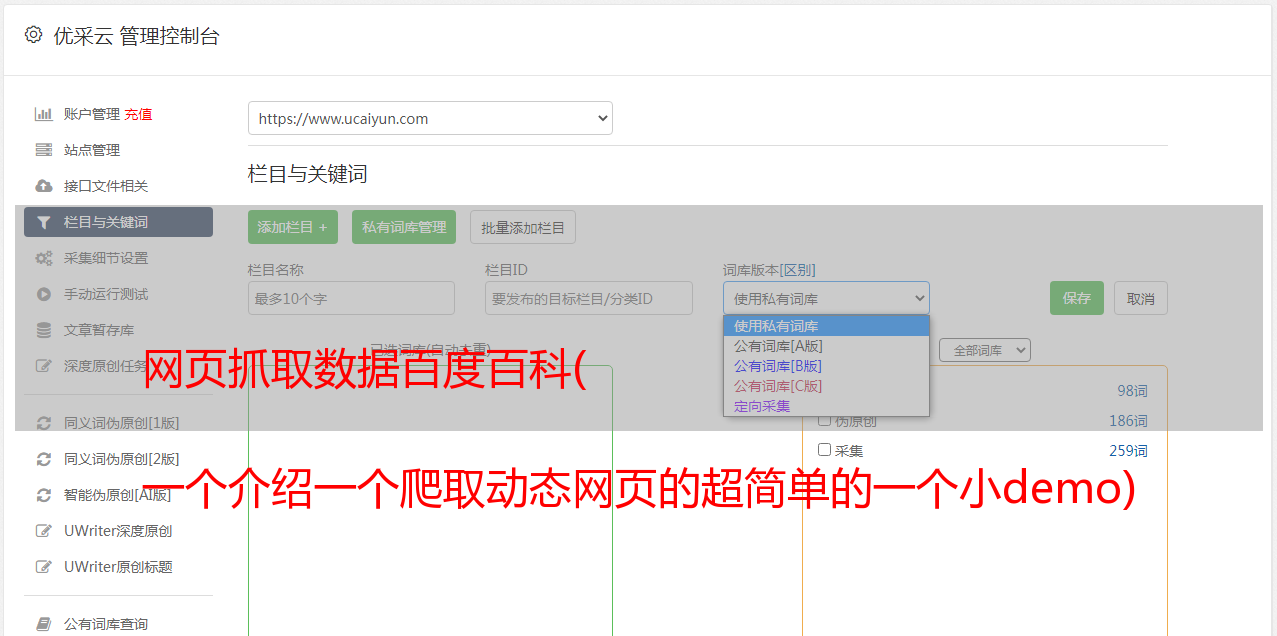Image resolution: width=1277 pixels, height=636 pixels.
Task: Focus the 栏目名称 input field
Action: 351,298
